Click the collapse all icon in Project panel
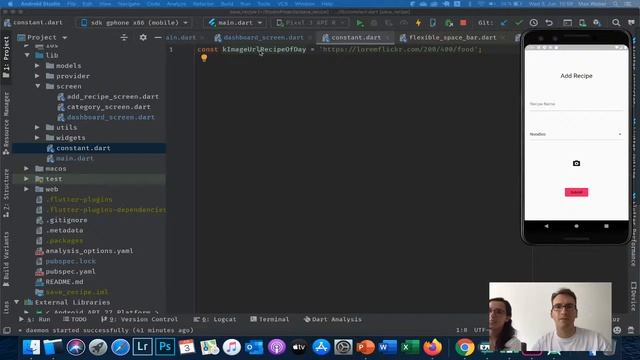The width and height of the screenshot is (640, 360). 124,38
